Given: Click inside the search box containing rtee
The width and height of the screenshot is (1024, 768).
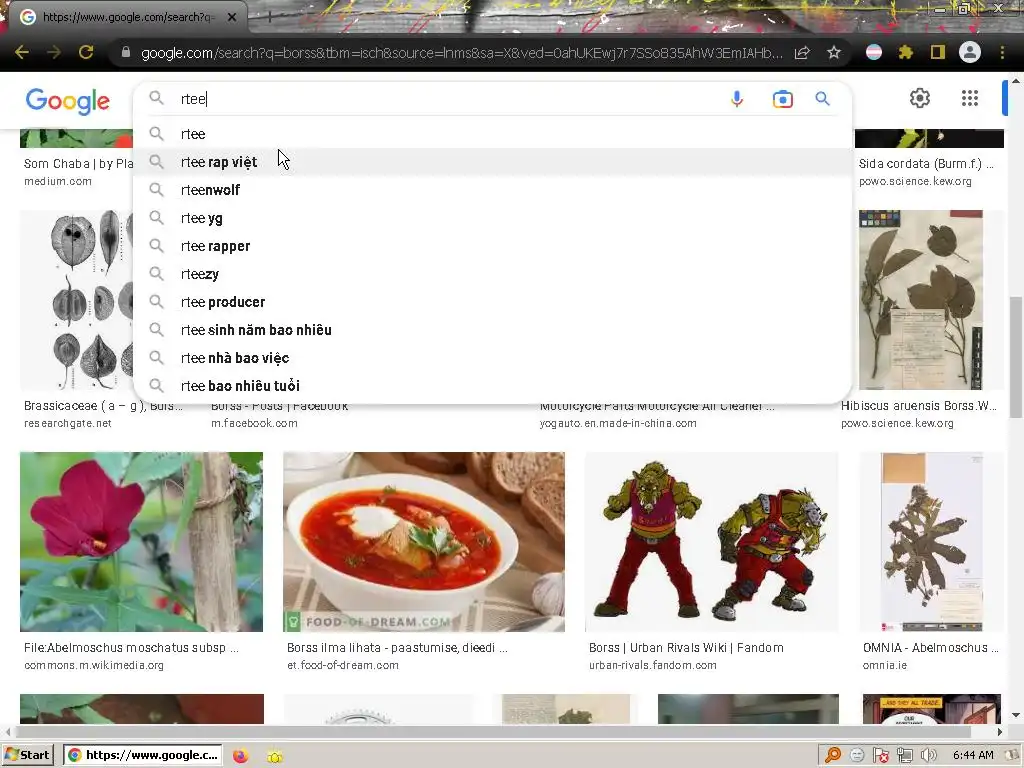Looking at the screenshot, I should click(x=451, y=99).
